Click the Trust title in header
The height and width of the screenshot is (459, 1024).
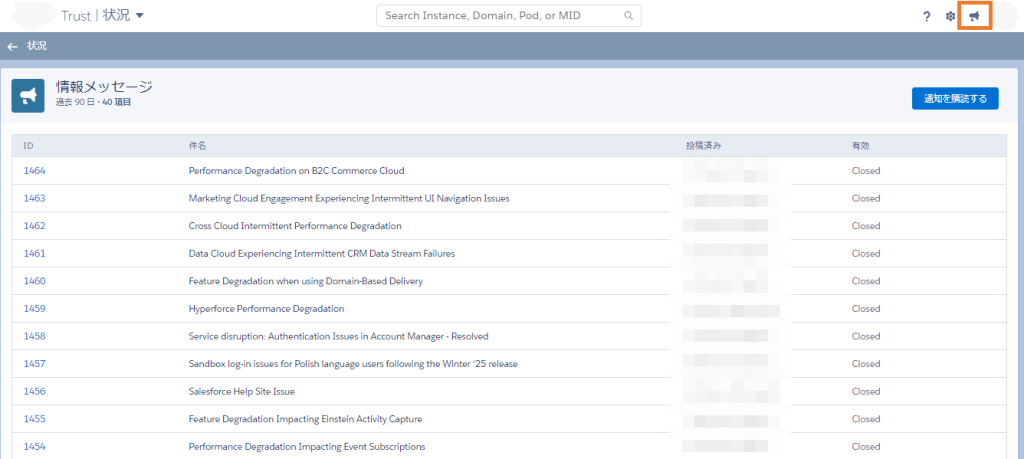click(x=75, y=16)
